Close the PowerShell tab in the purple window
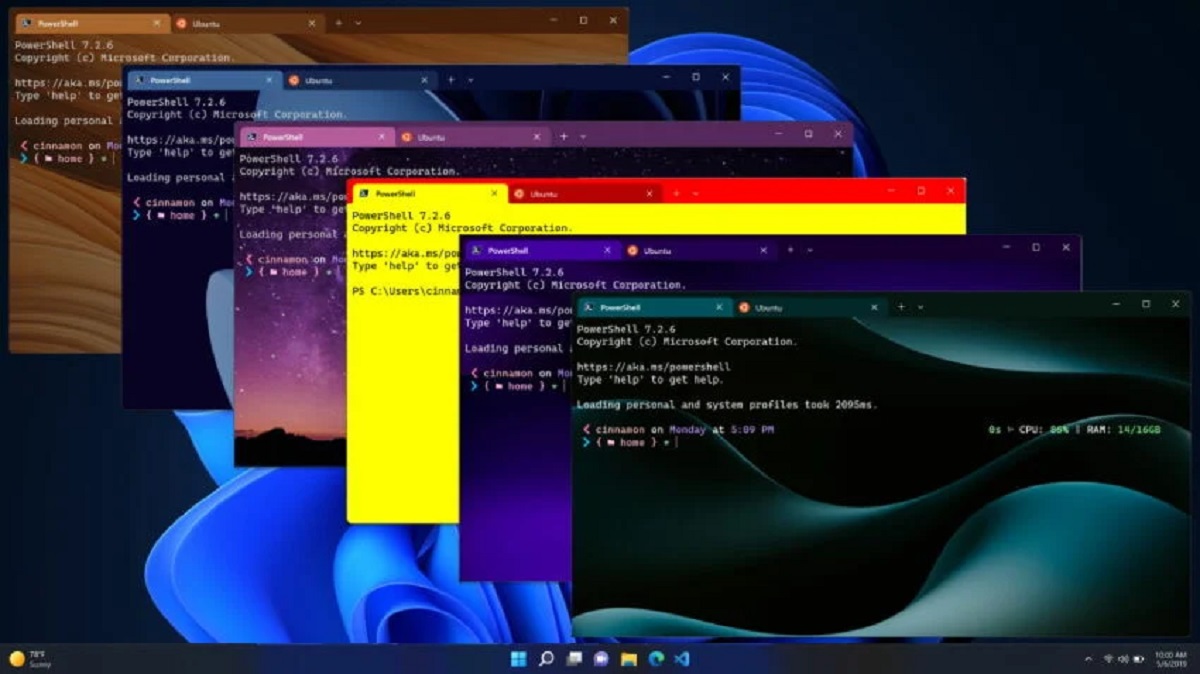 607,250
